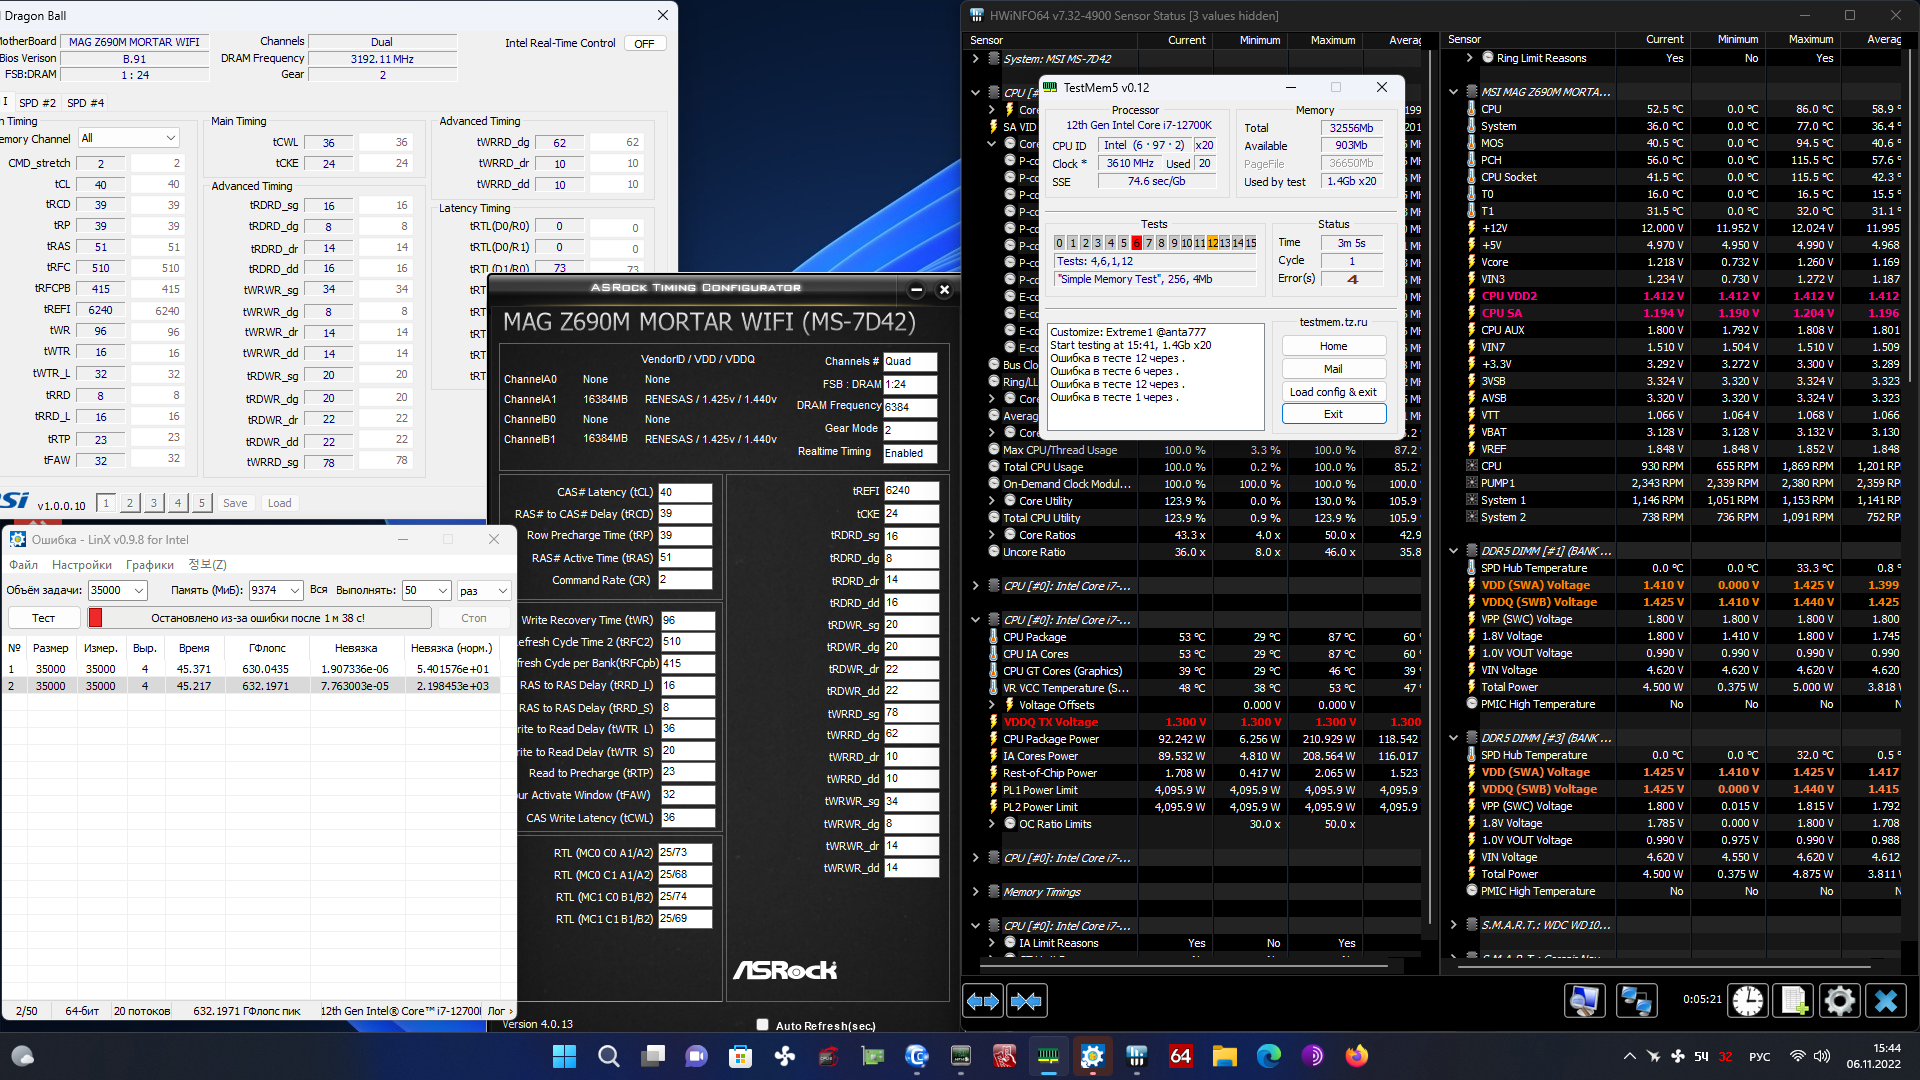1920x1080 pixels.
Task: Click HWiNFO expand columns arrows icon
Action: coord(983,1001)
